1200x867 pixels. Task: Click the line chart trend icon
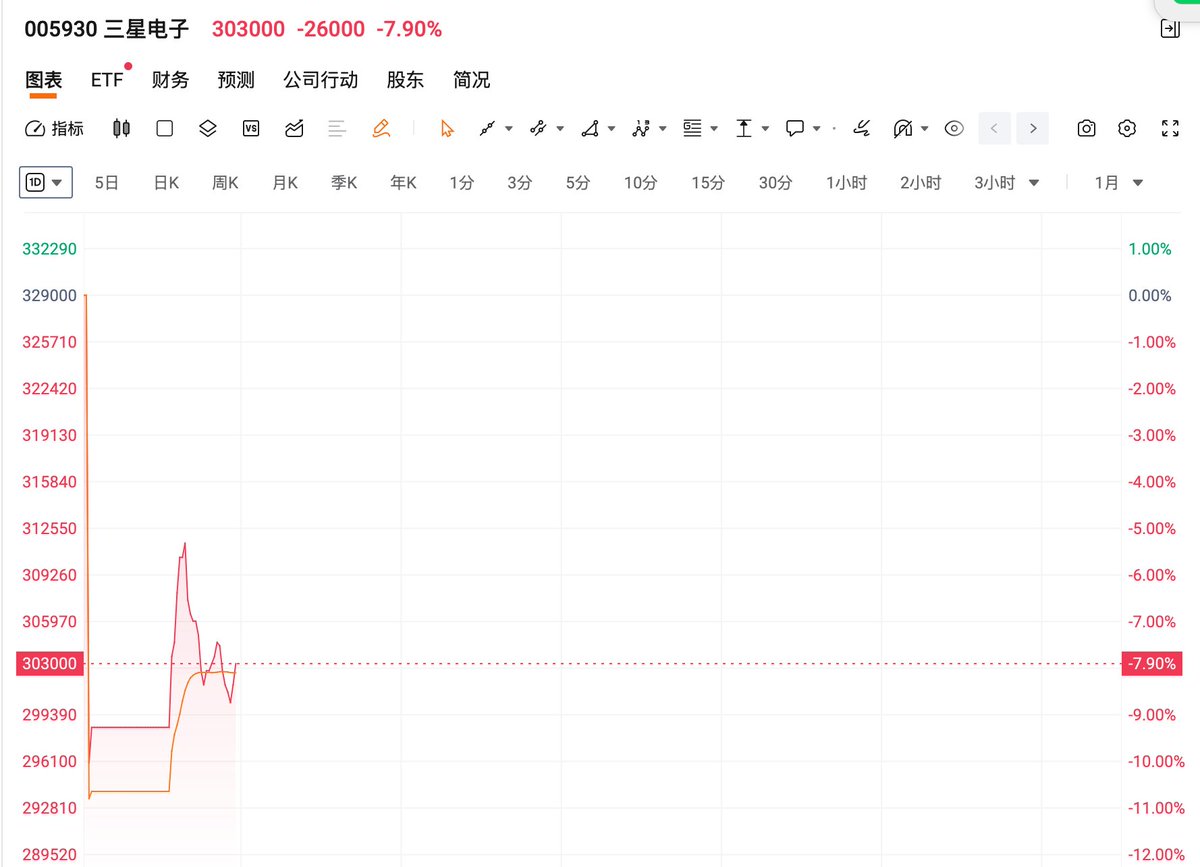point(294,128)
